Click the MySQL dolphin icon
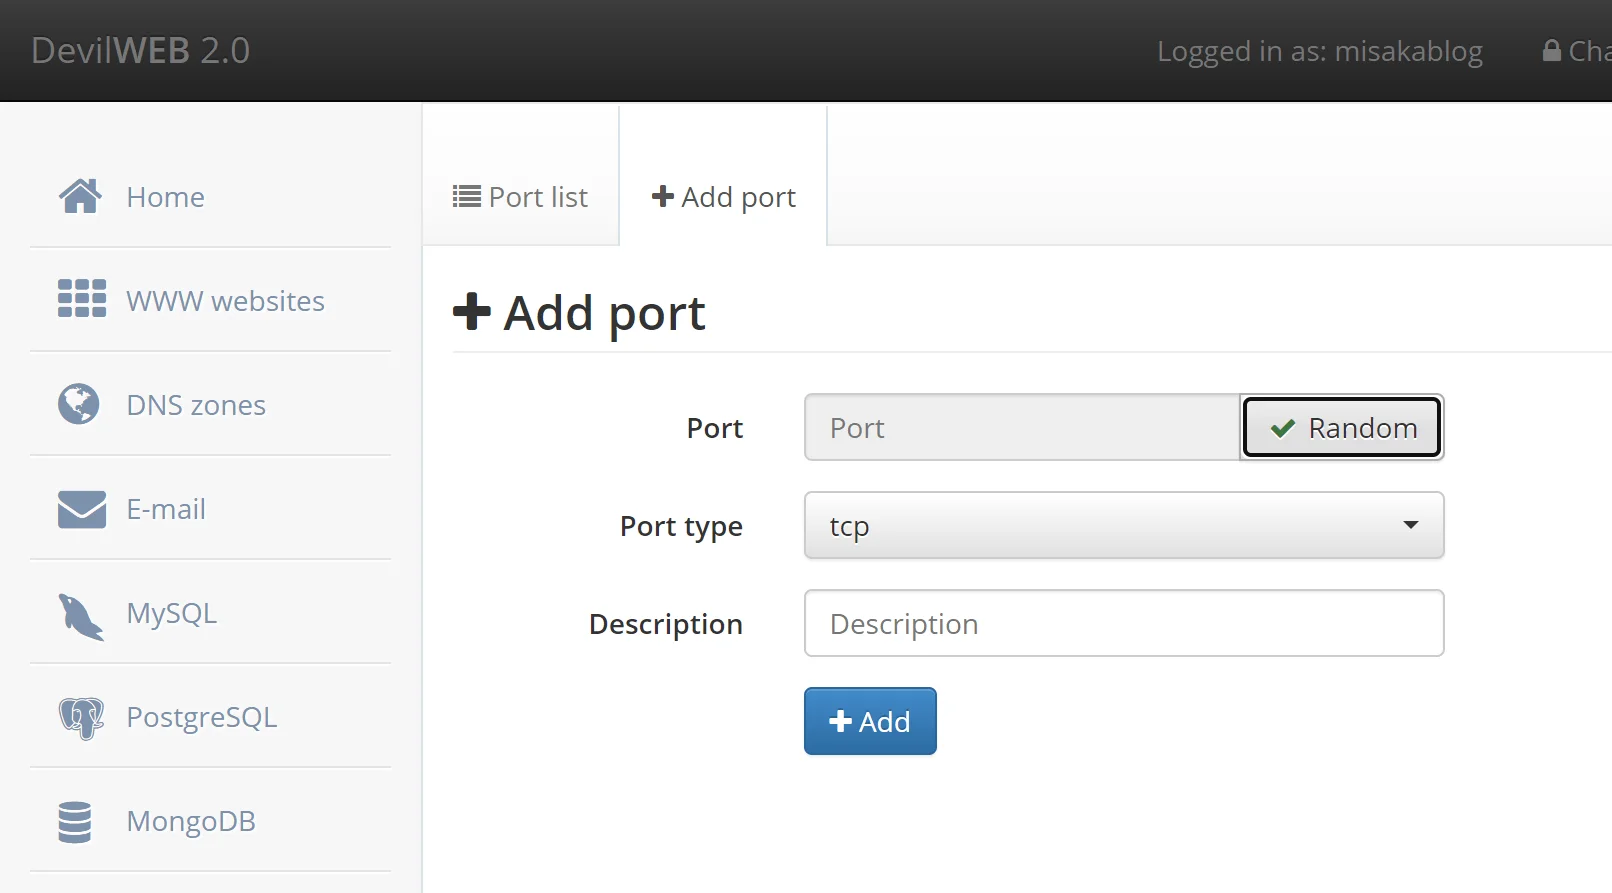Viewport: 1612px width, 893px height. tap(80, 615)
